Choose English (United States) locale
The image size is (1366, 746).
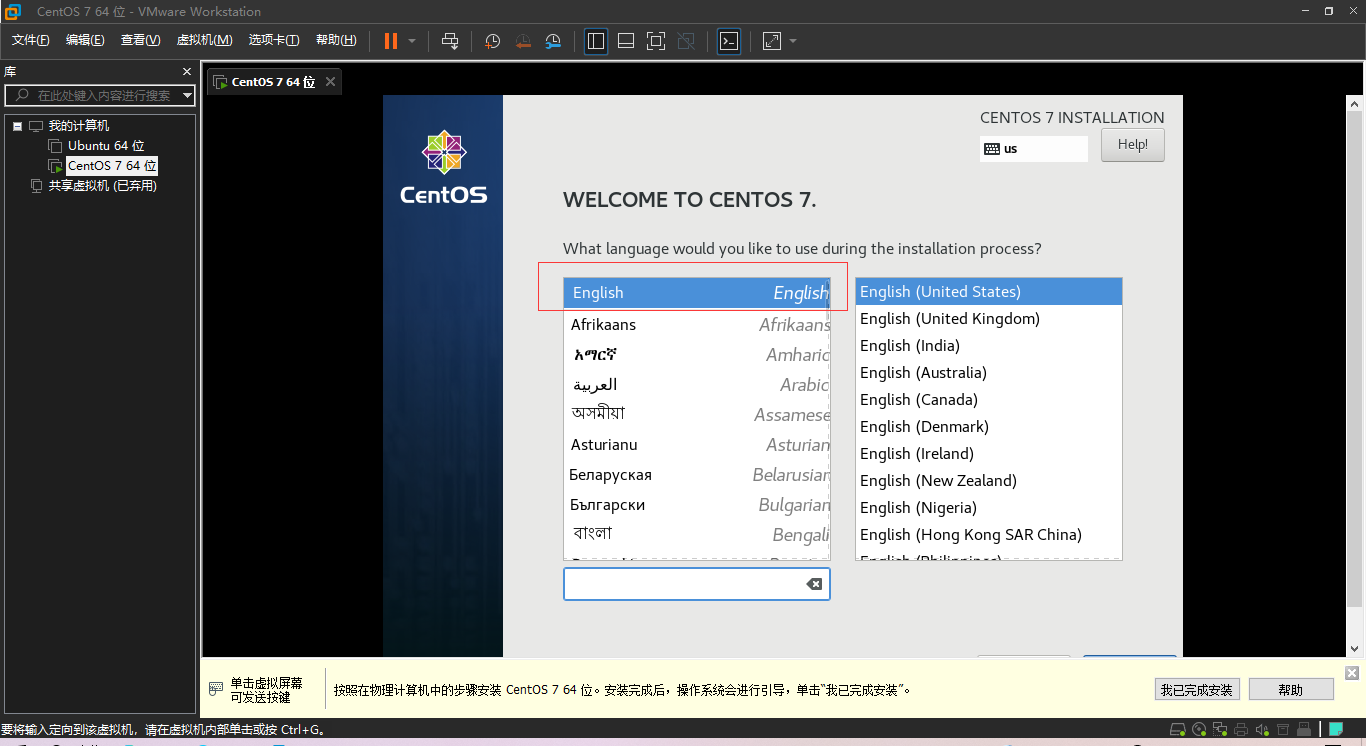coord(989,292)
